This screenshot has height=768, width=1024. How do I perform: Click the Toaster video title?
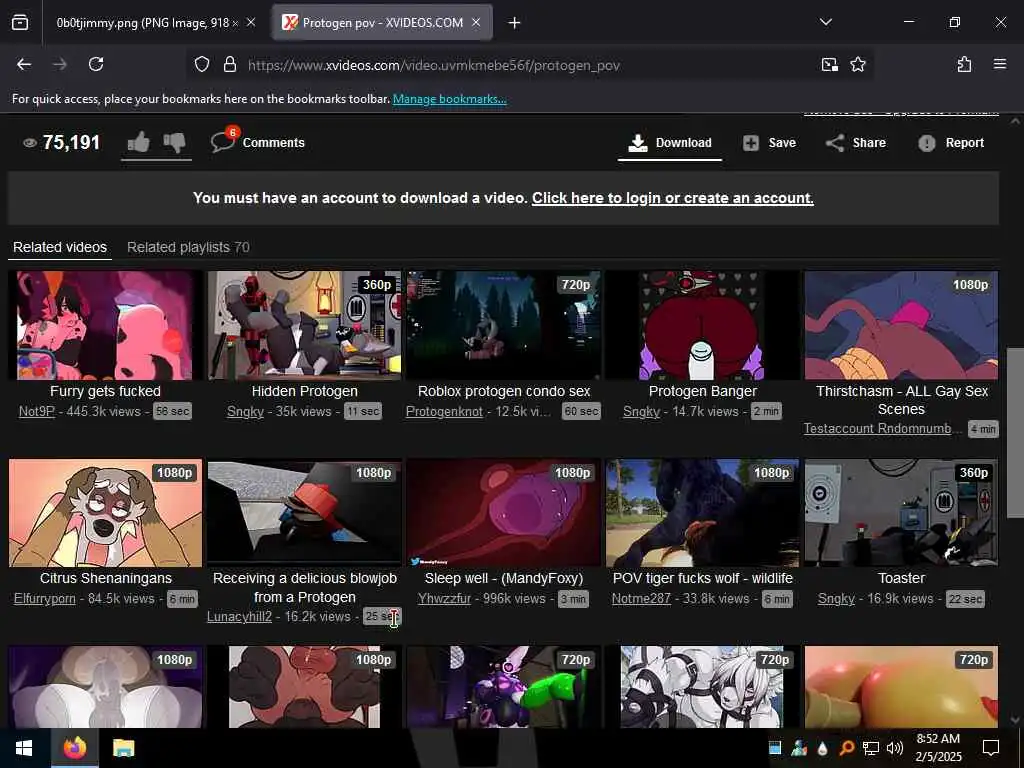pyautogui.click(x=901, y=579)
